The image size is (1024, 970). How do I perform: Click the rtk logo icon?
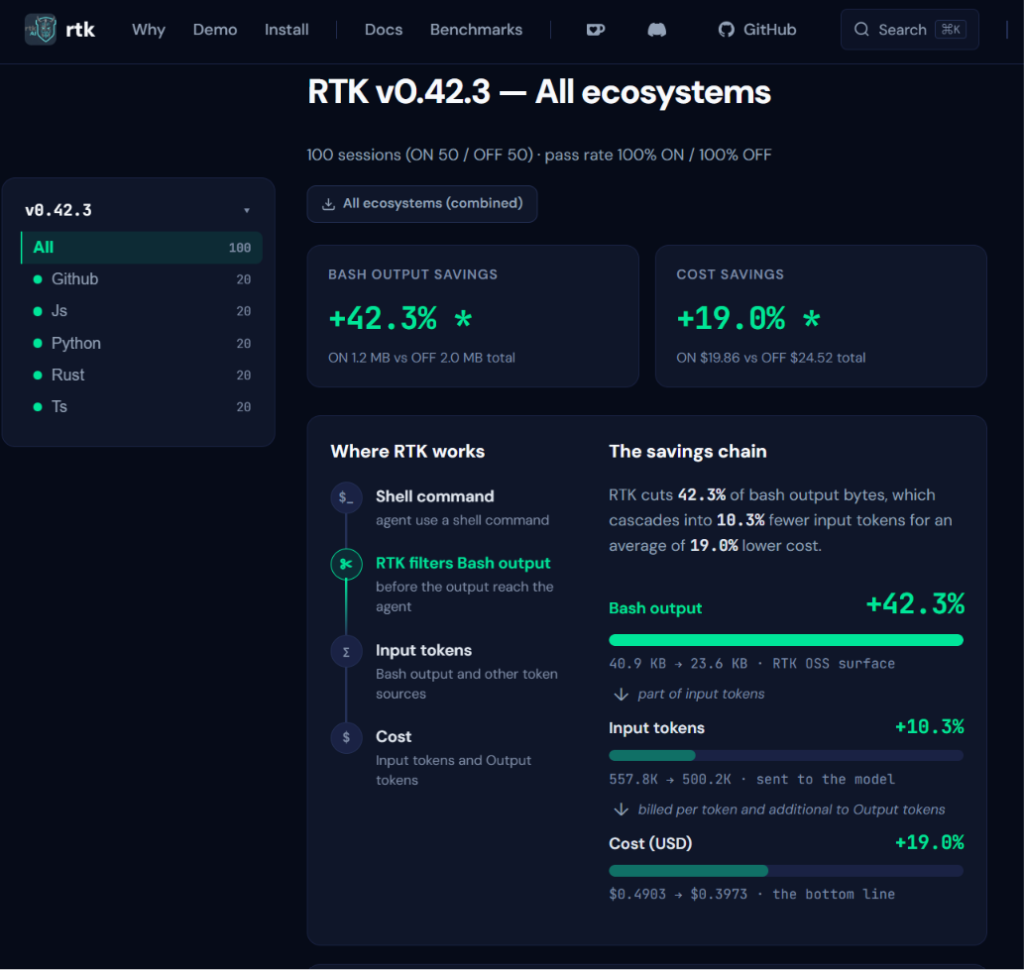tap(40, 29)
